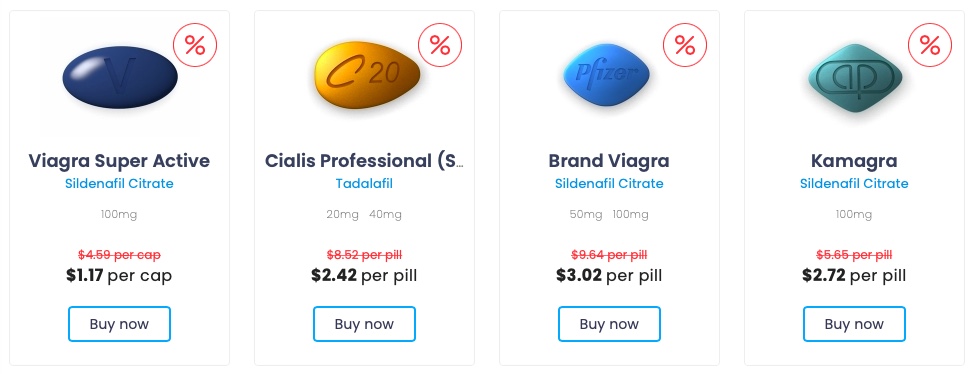This screenshot has height=374, width=976.
Task: Open the orange C20 pill image
Action: 367,75
